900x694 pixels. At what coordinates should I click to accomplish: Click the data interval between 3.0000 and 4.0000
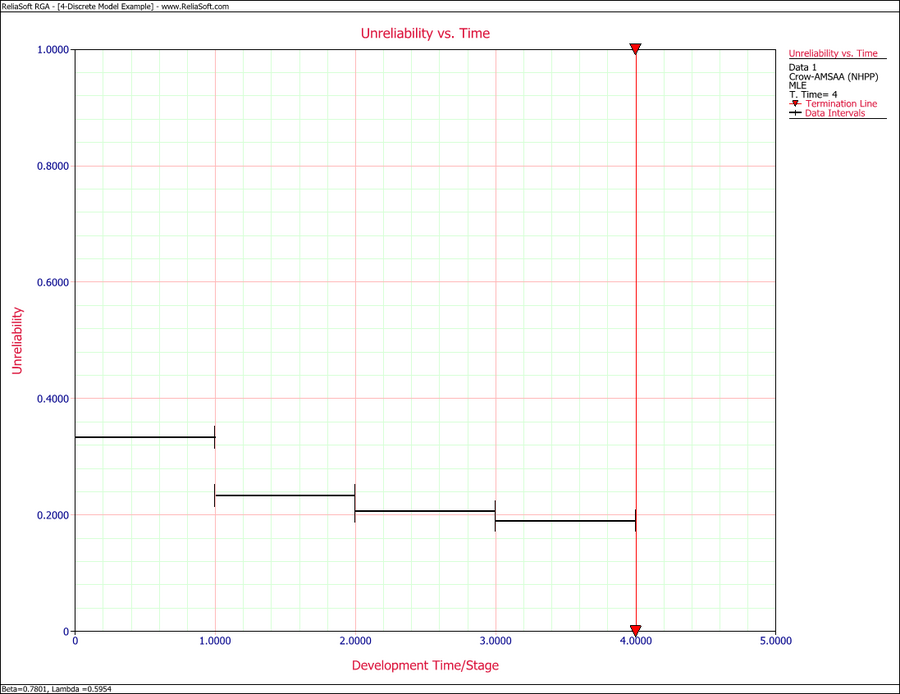[565, 521]
